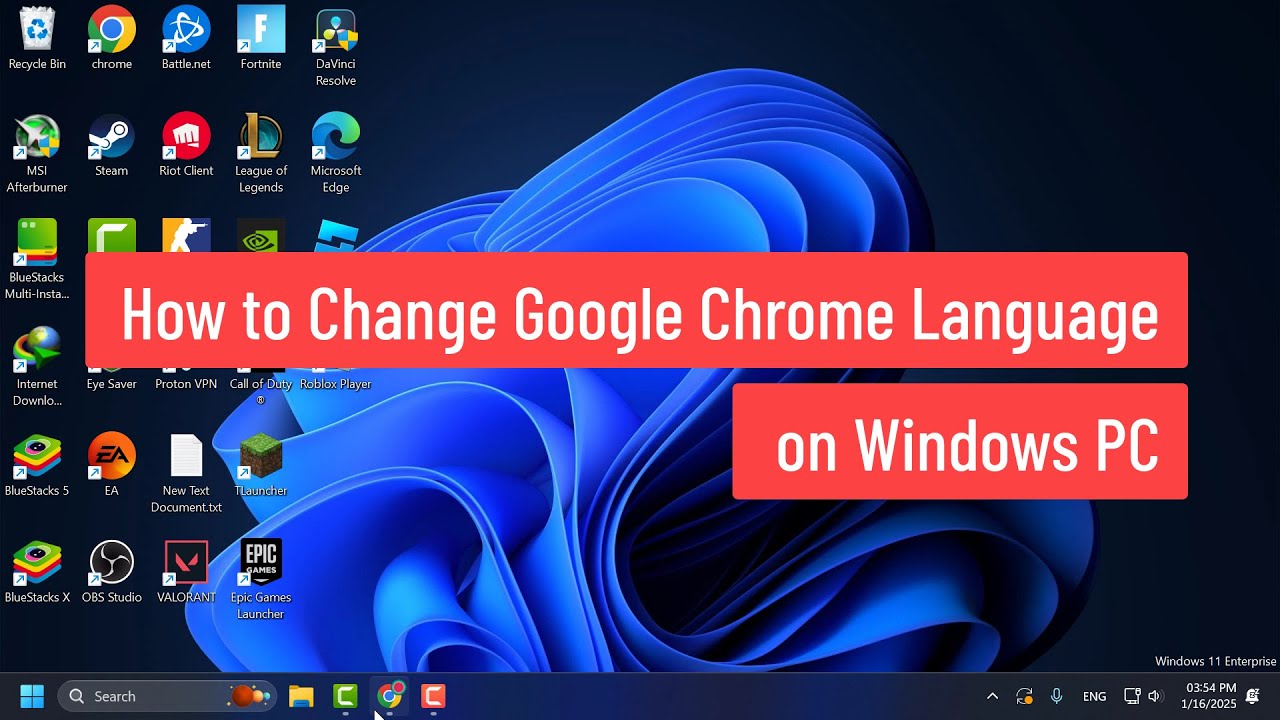Select the OBS Studio desktop shortcut
1280x720 pixels.
(x=111, y=573)
